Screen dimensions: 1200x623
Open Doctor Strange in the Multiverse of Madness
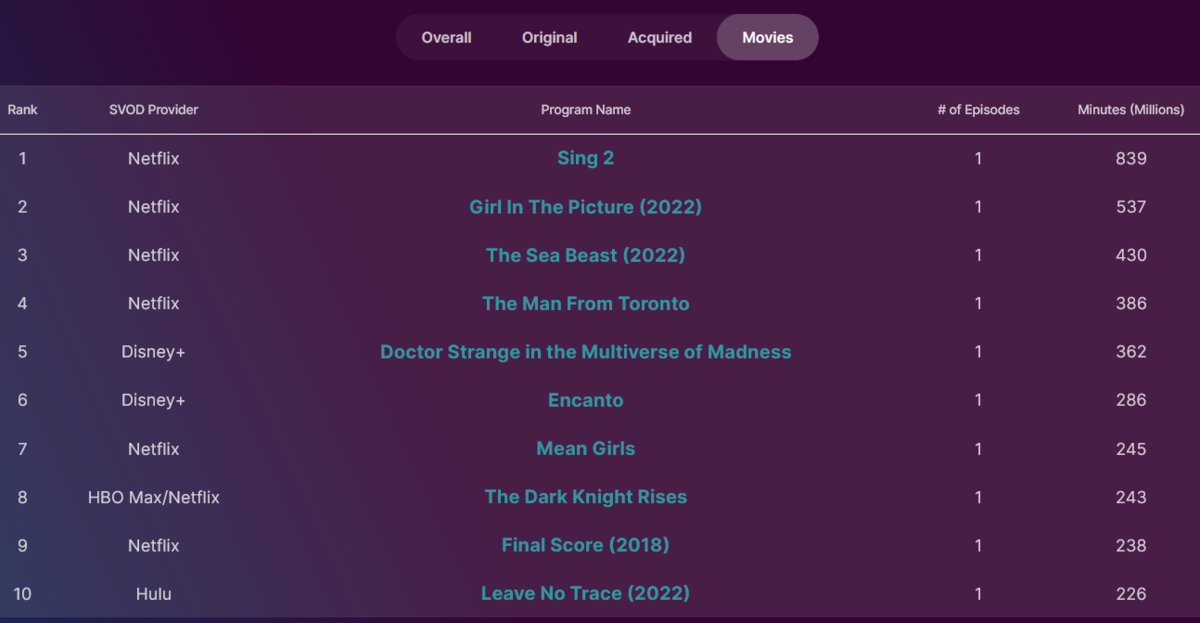coord(586,352)
